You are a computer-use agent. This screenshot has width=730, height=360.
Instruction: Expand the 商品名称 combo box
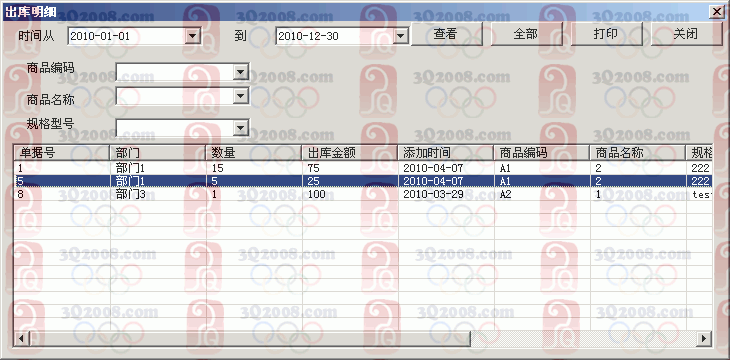[240, 96]
